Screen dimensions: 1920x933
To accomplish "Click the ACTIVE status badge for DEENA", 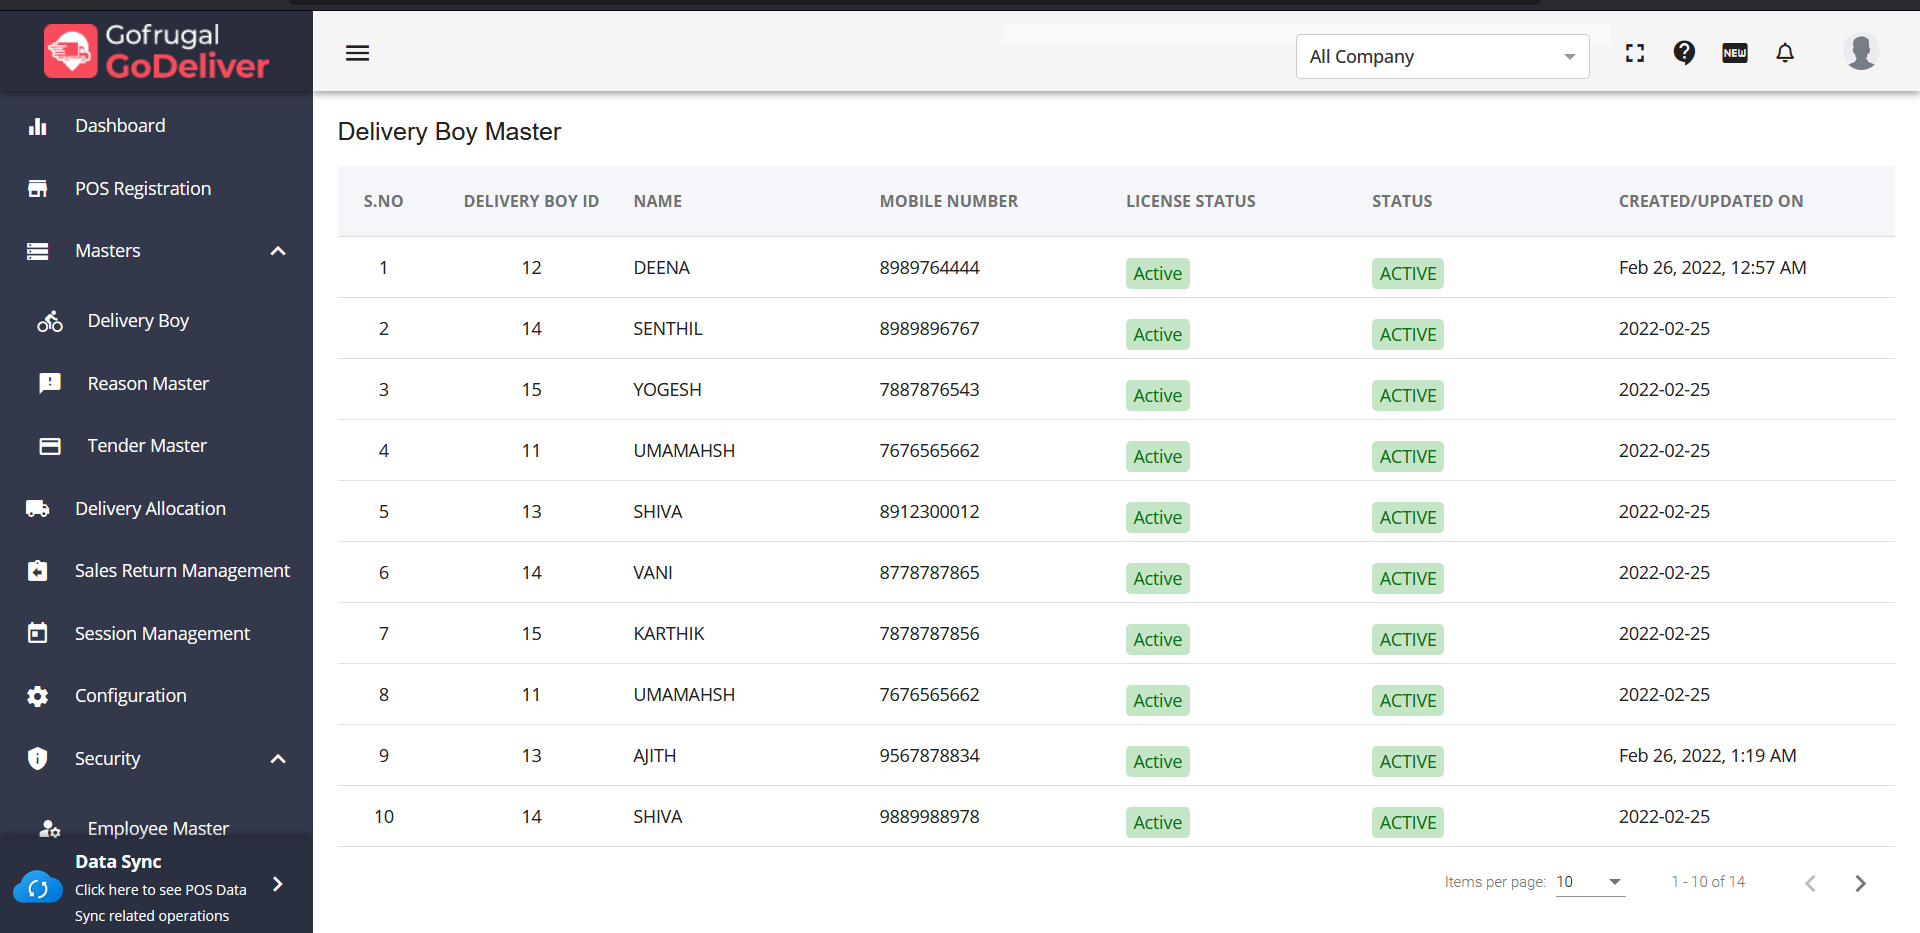I will pos(1407,274).
